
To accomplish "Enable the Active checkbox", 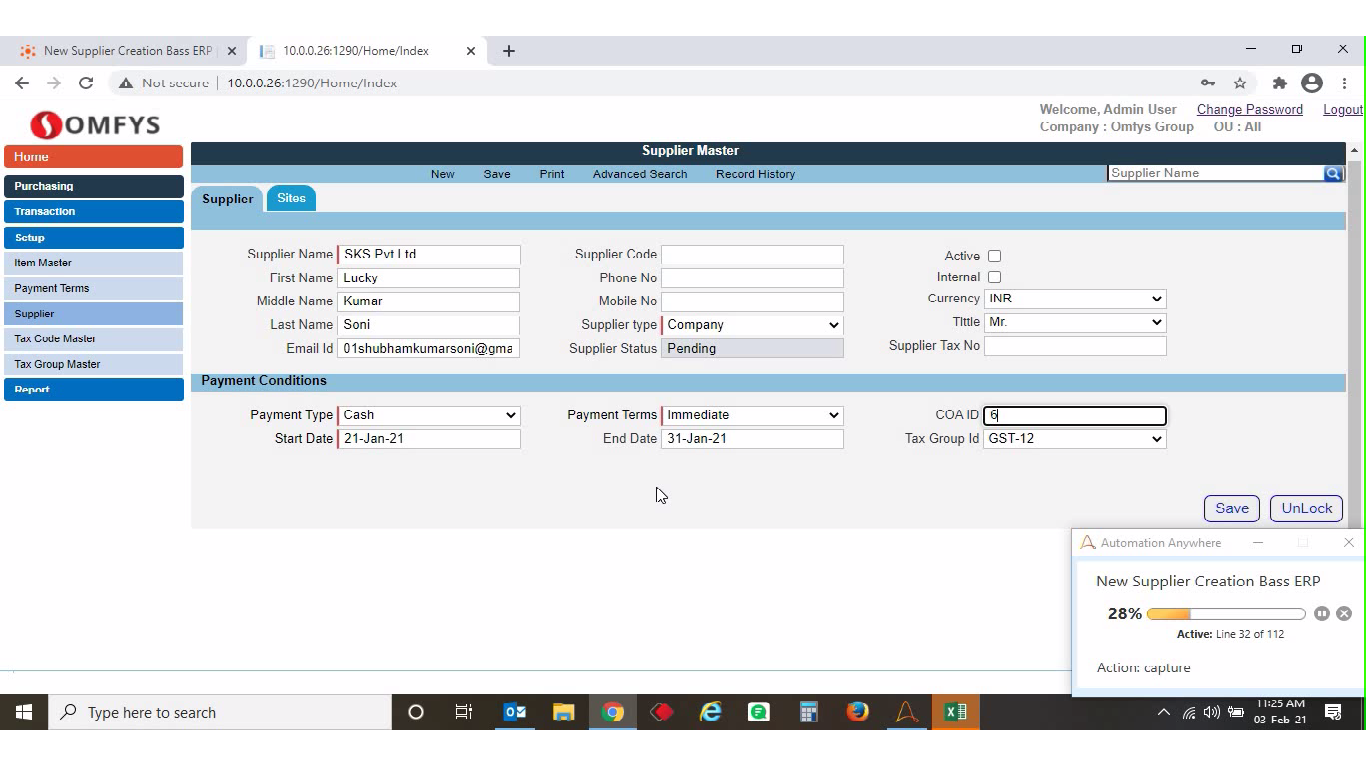I will (994, 256).
